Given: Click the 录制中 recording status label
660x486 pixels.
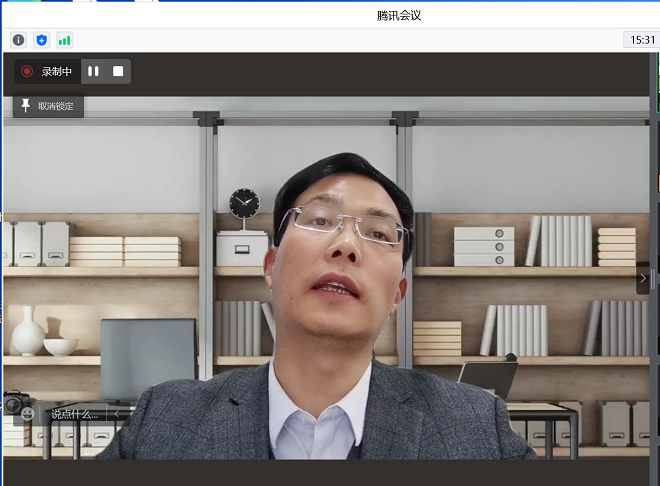Looking at the screenshot, I should coord(56,71).
